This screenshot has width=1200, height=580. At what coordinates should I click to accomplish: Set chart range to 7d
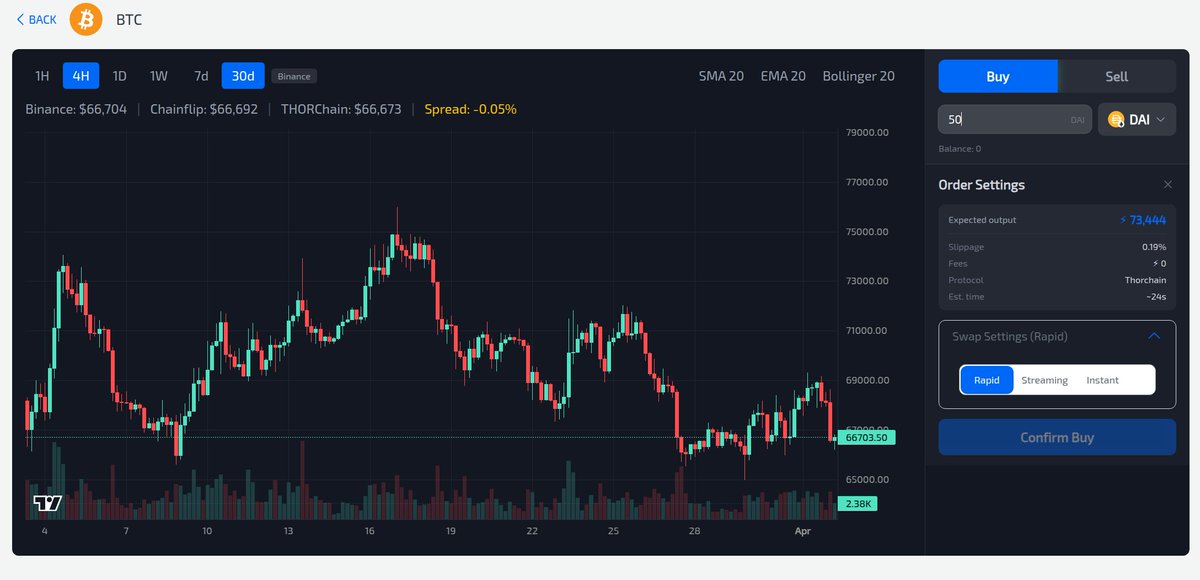coord(201,76)
